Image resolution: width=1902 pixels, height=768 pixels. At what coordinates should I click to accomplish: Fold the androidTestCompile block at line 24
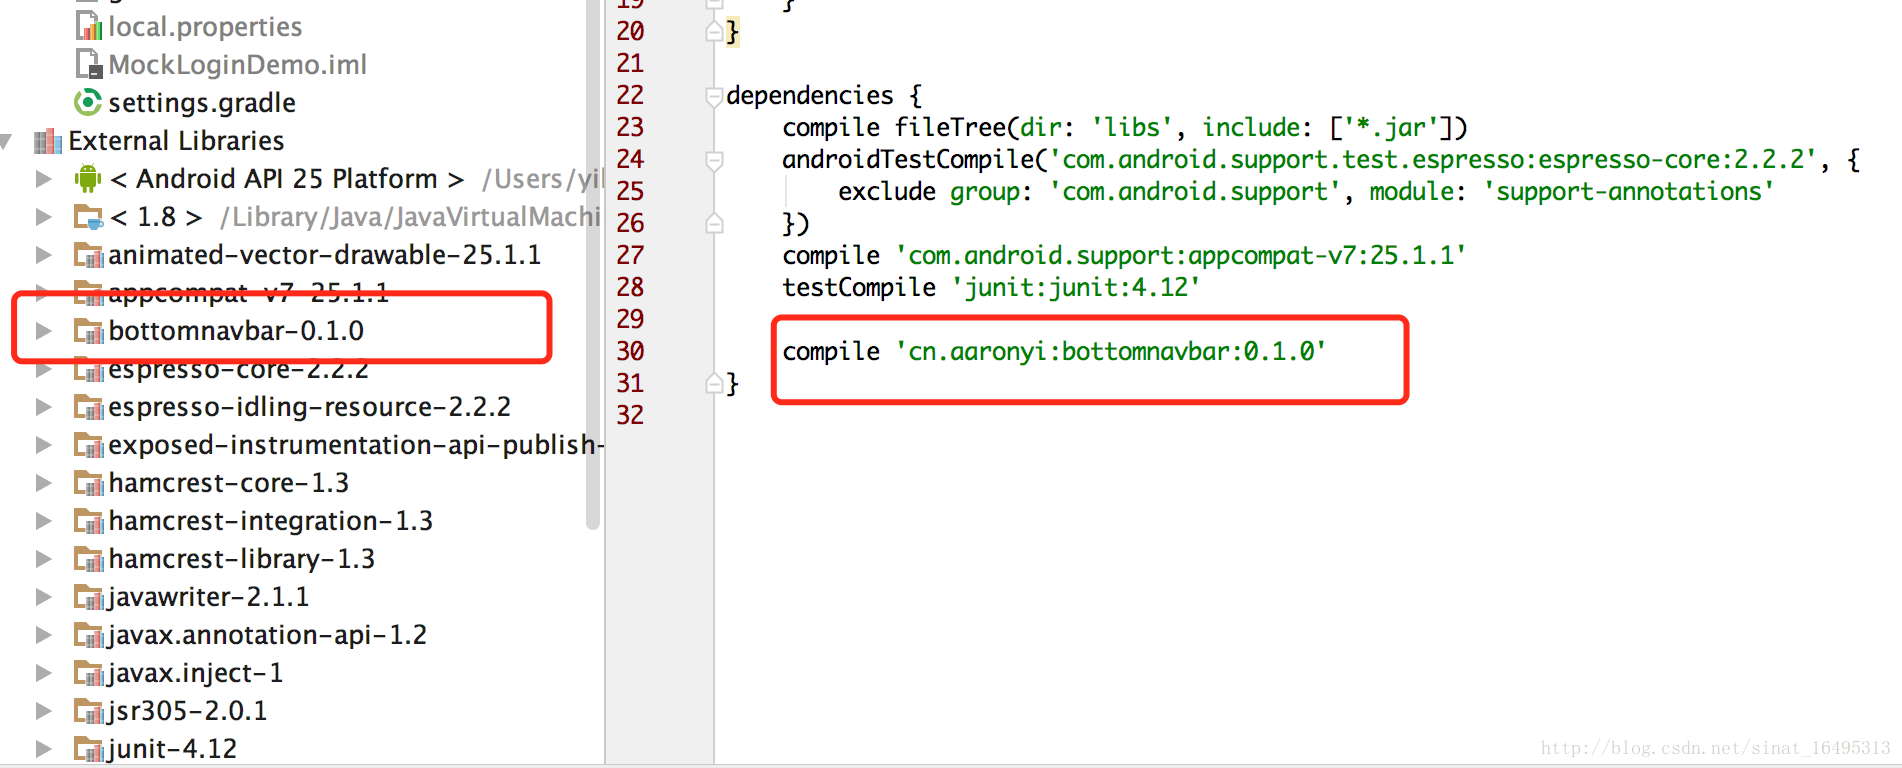point(714,160)
